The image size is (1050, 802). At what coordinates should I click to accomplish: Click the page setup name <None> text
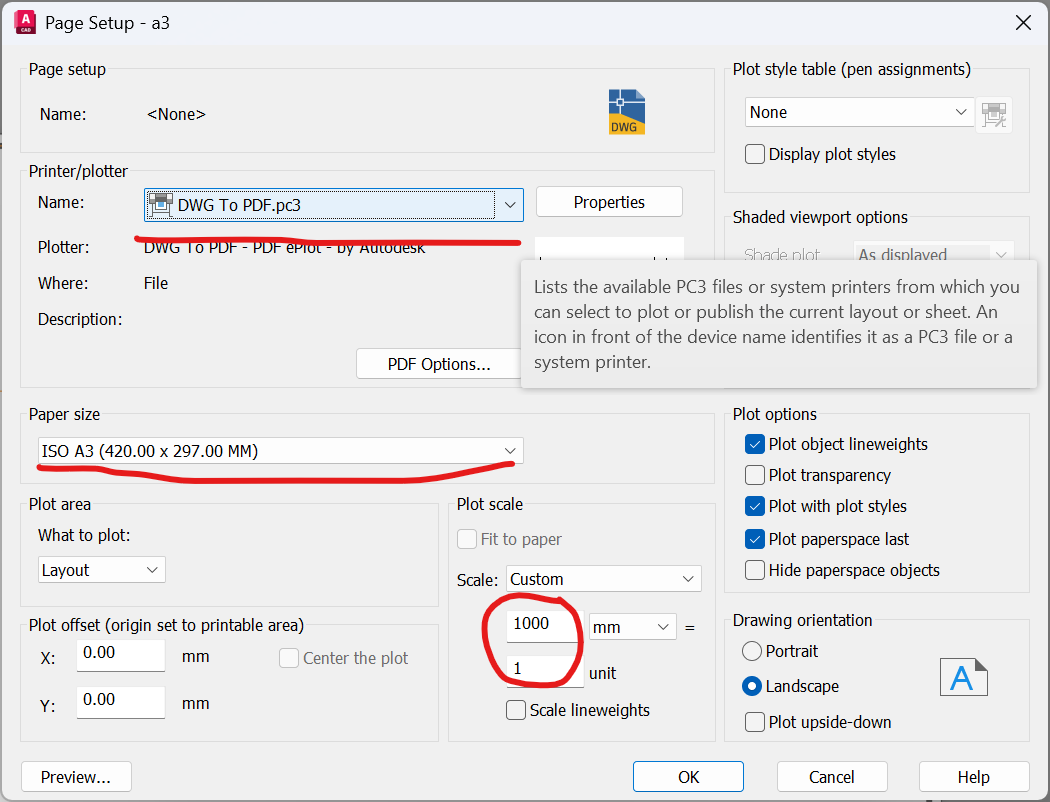pyautogui.click(x=176, y=114)
